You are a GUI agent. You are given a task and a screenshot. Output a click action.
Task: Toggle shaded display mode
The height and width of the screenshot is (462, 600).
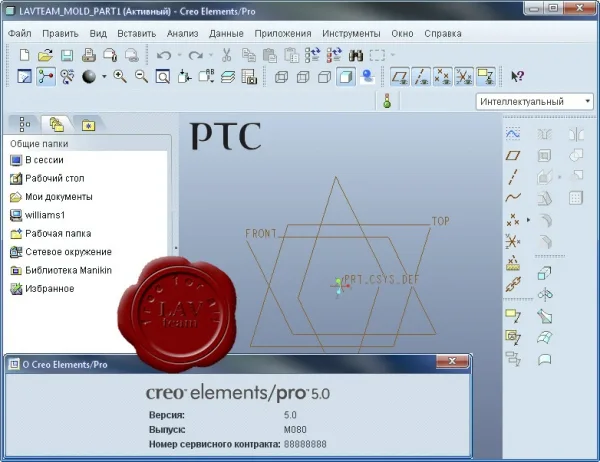pyautogui.click(x=346, y=77)
